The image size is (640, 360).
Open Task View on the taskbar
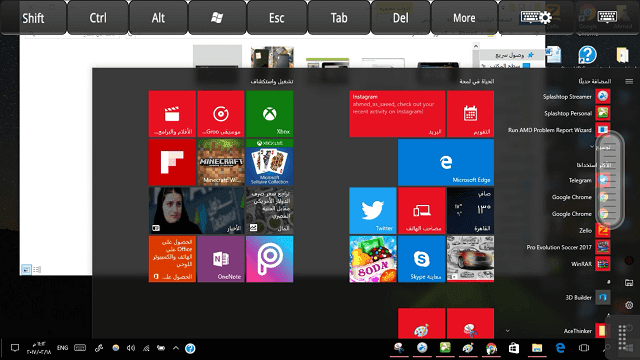click(x=584, y=348)
